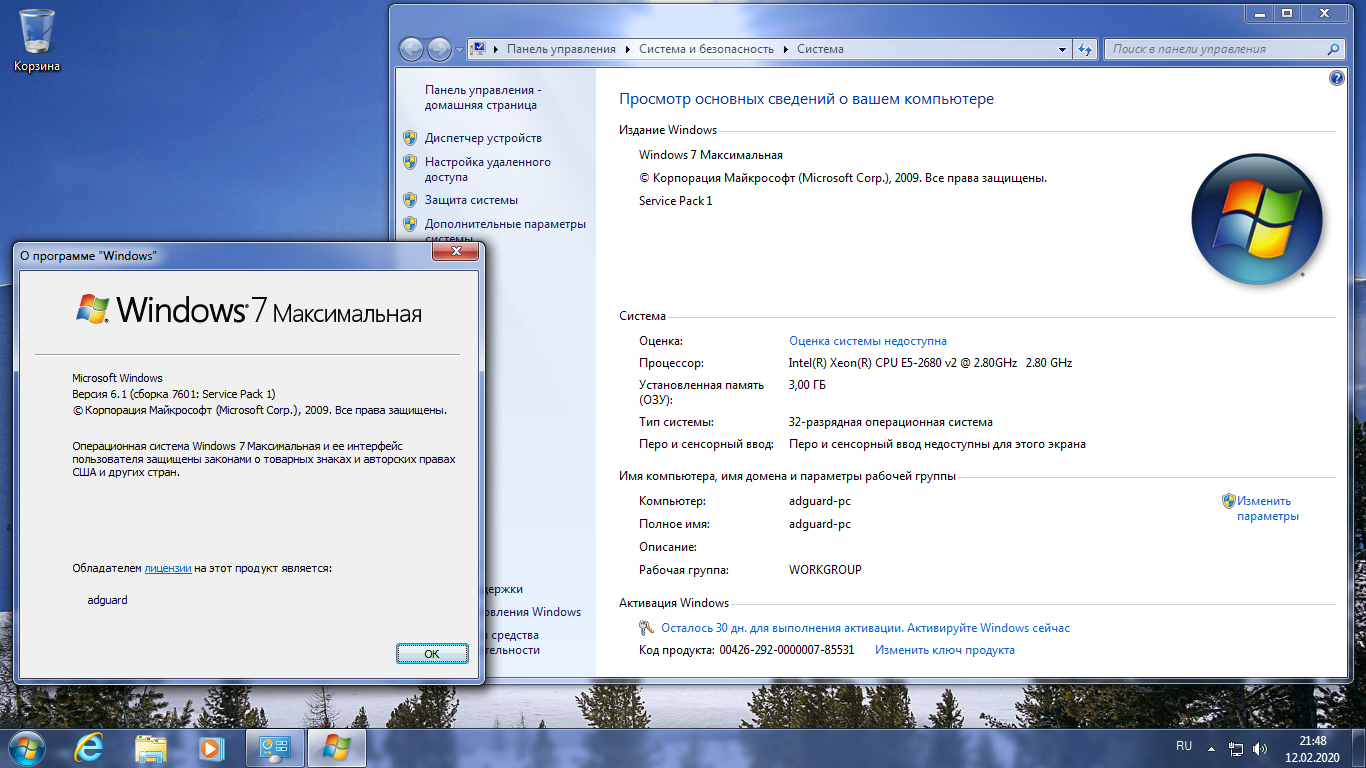The width and height of the screenshot is (1366, 768).
Task: Open the network icon in system tray
Action: [x=1236, y=748]
